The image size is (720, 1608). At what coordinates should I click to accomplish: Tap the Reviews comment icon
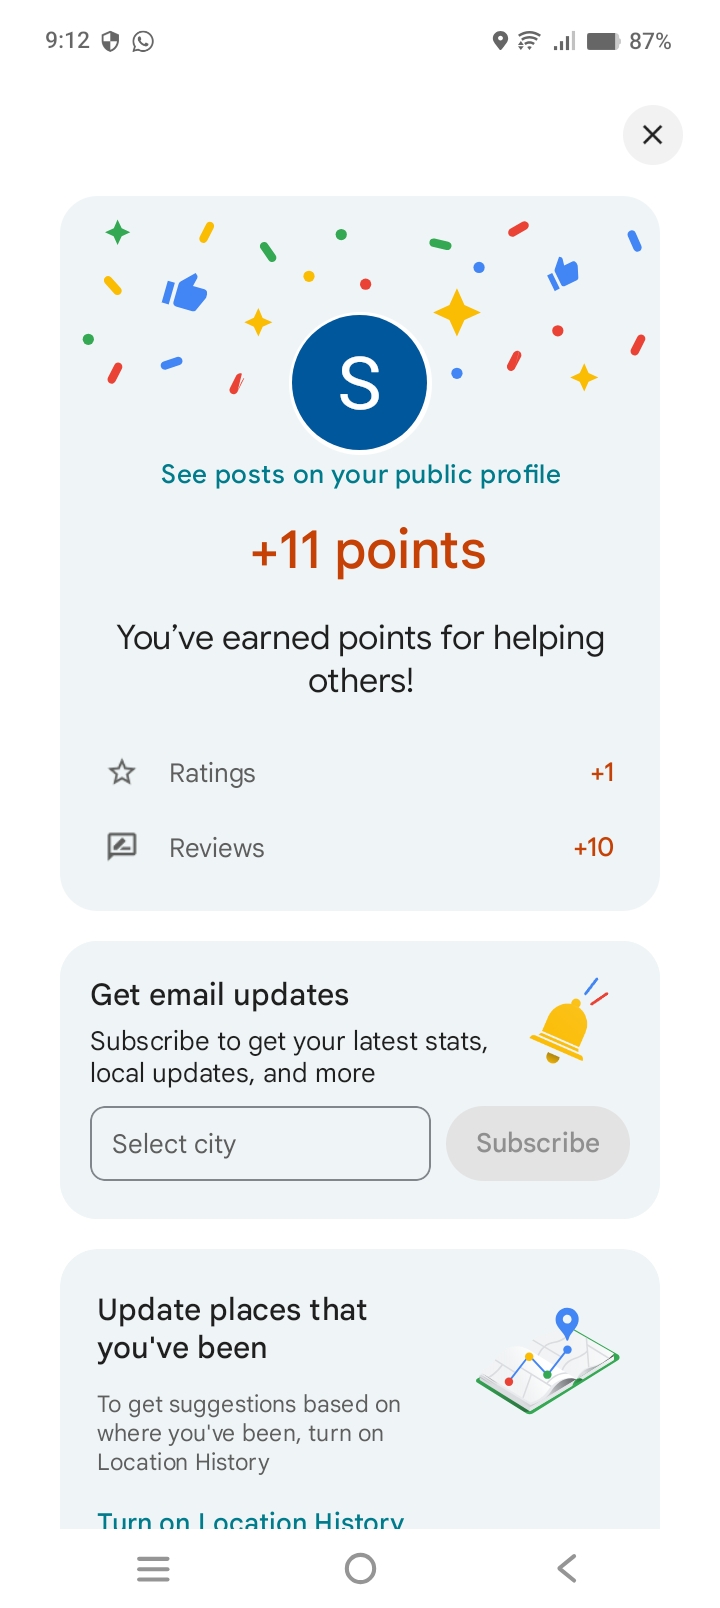point(122,847)
